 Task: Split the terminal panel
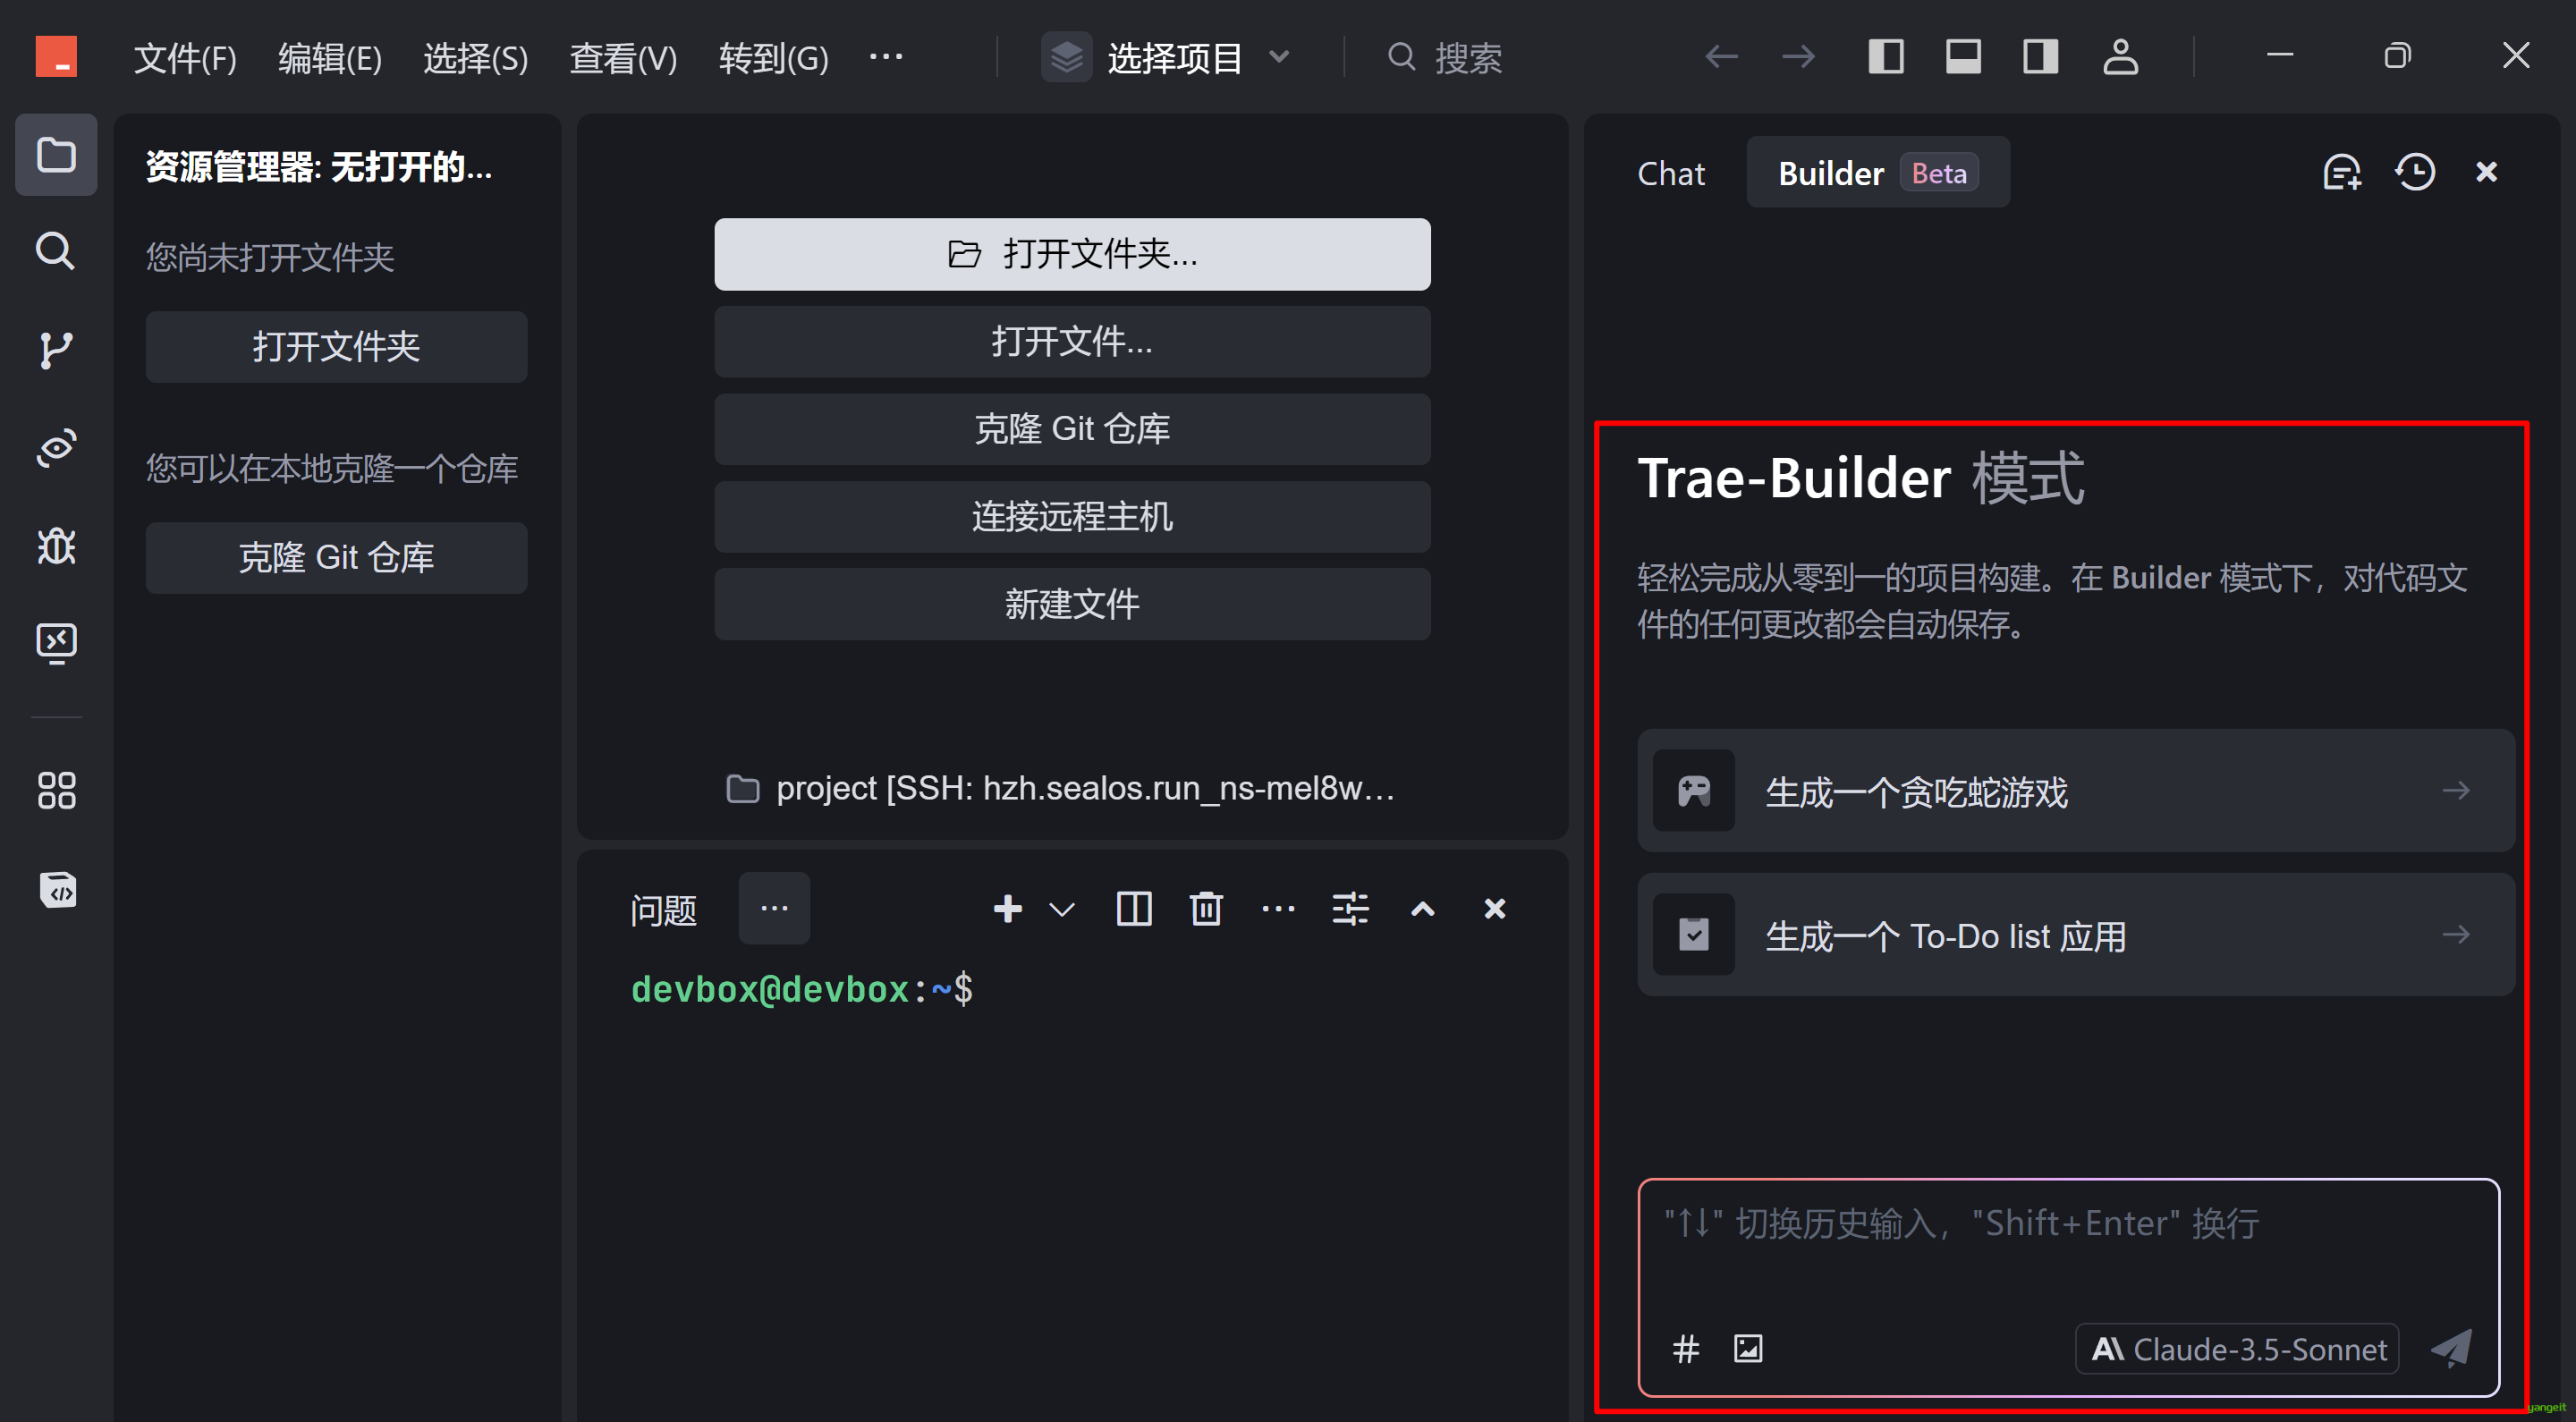coord(1134,909)
